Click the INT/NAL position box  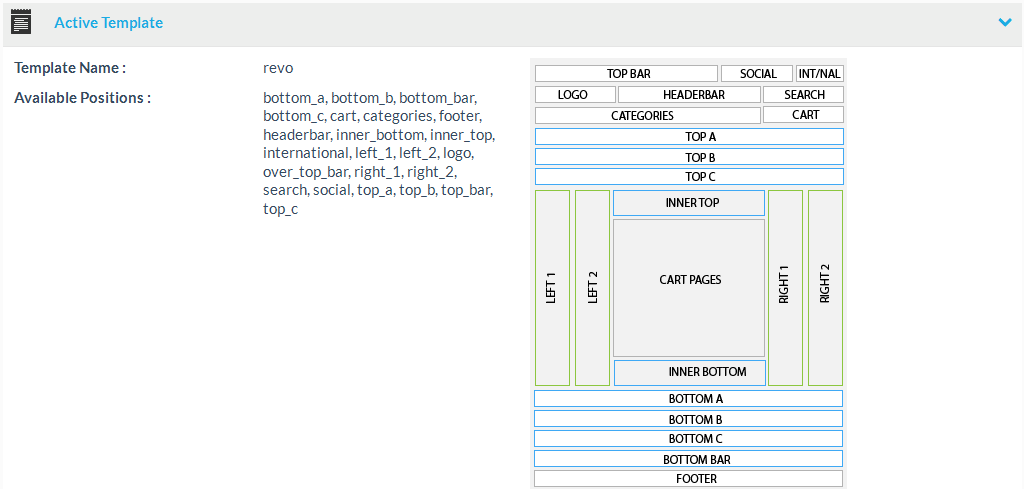point(820,74)
